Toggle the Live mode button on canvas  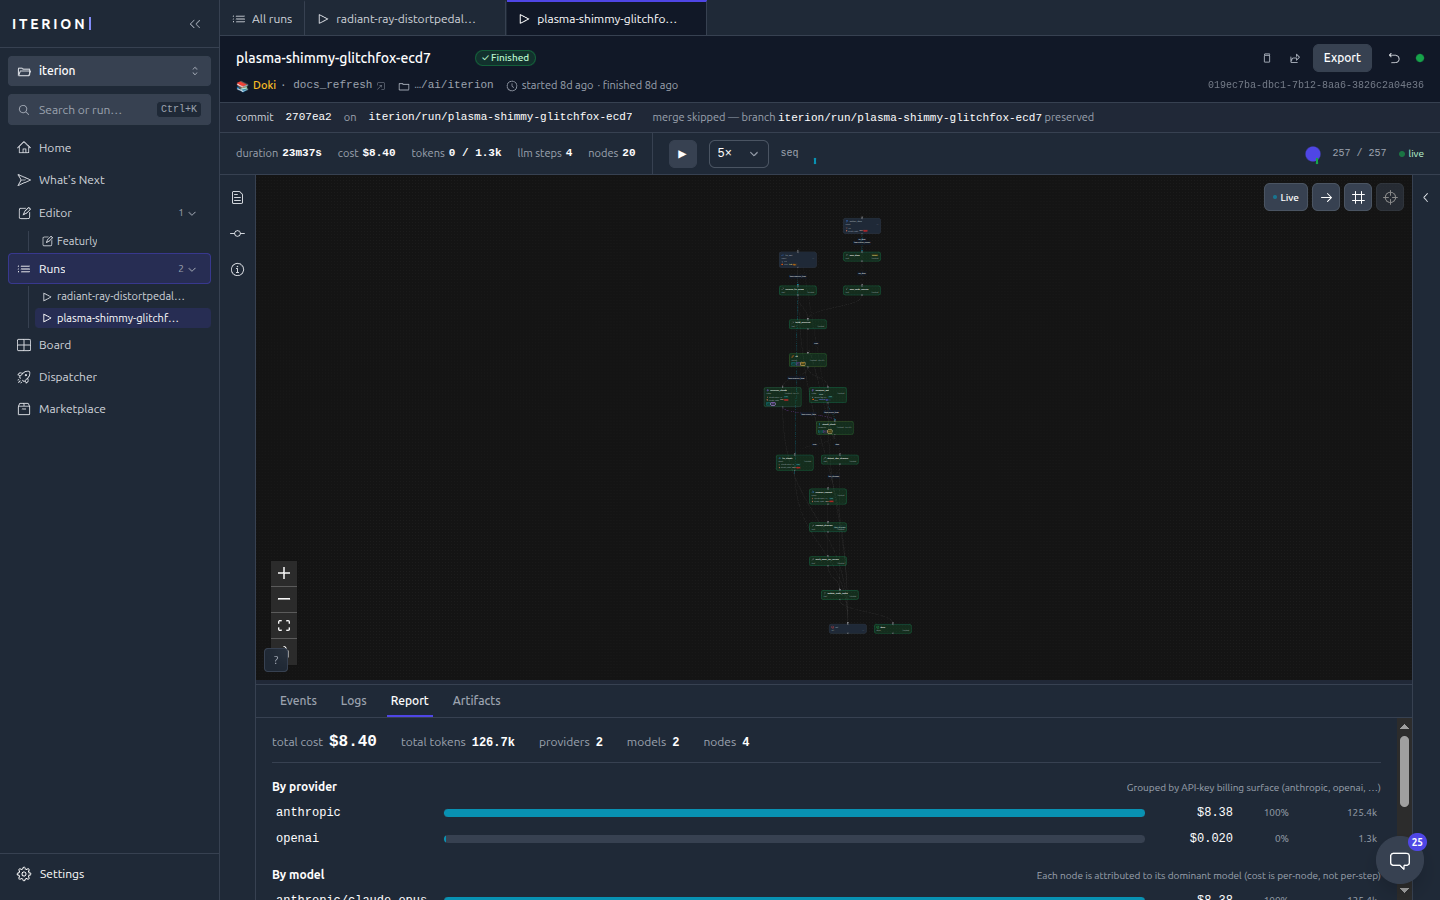1286,197
